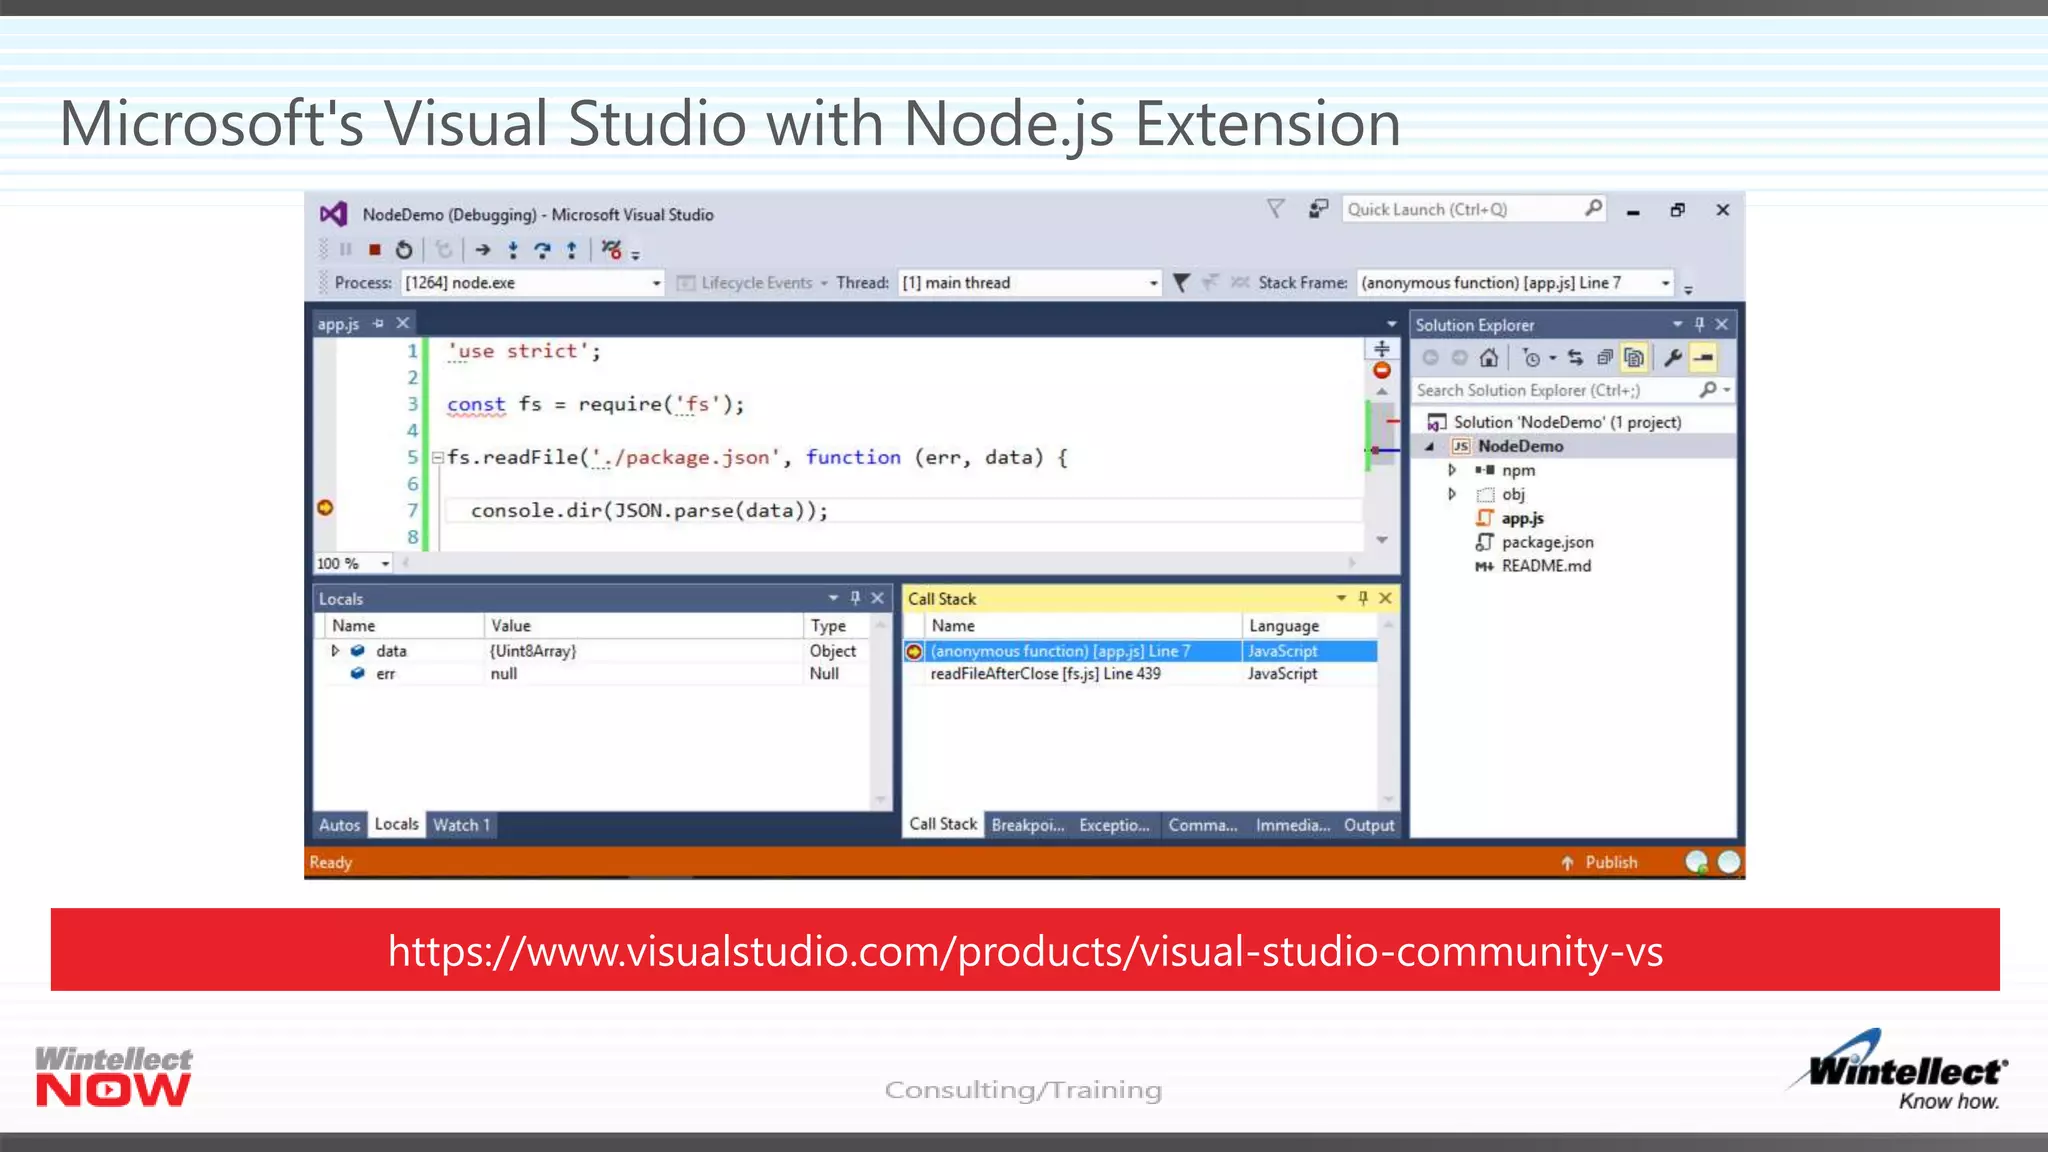Click the Wintellect NOW logo on the slide

point(113,1077)
